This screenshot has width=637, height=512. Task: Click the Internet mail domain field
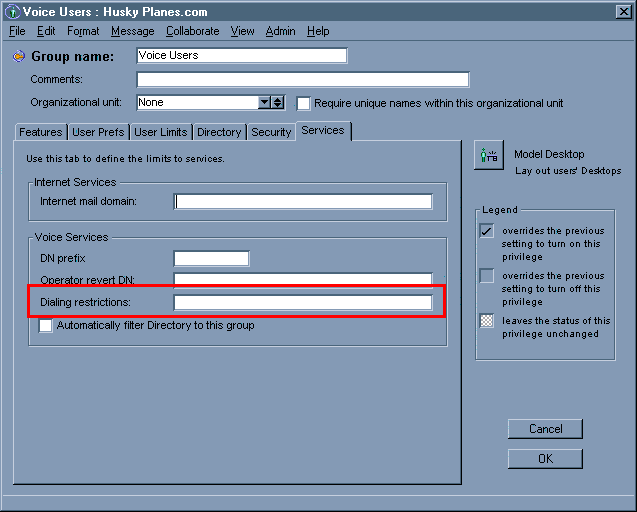[303, 201]
